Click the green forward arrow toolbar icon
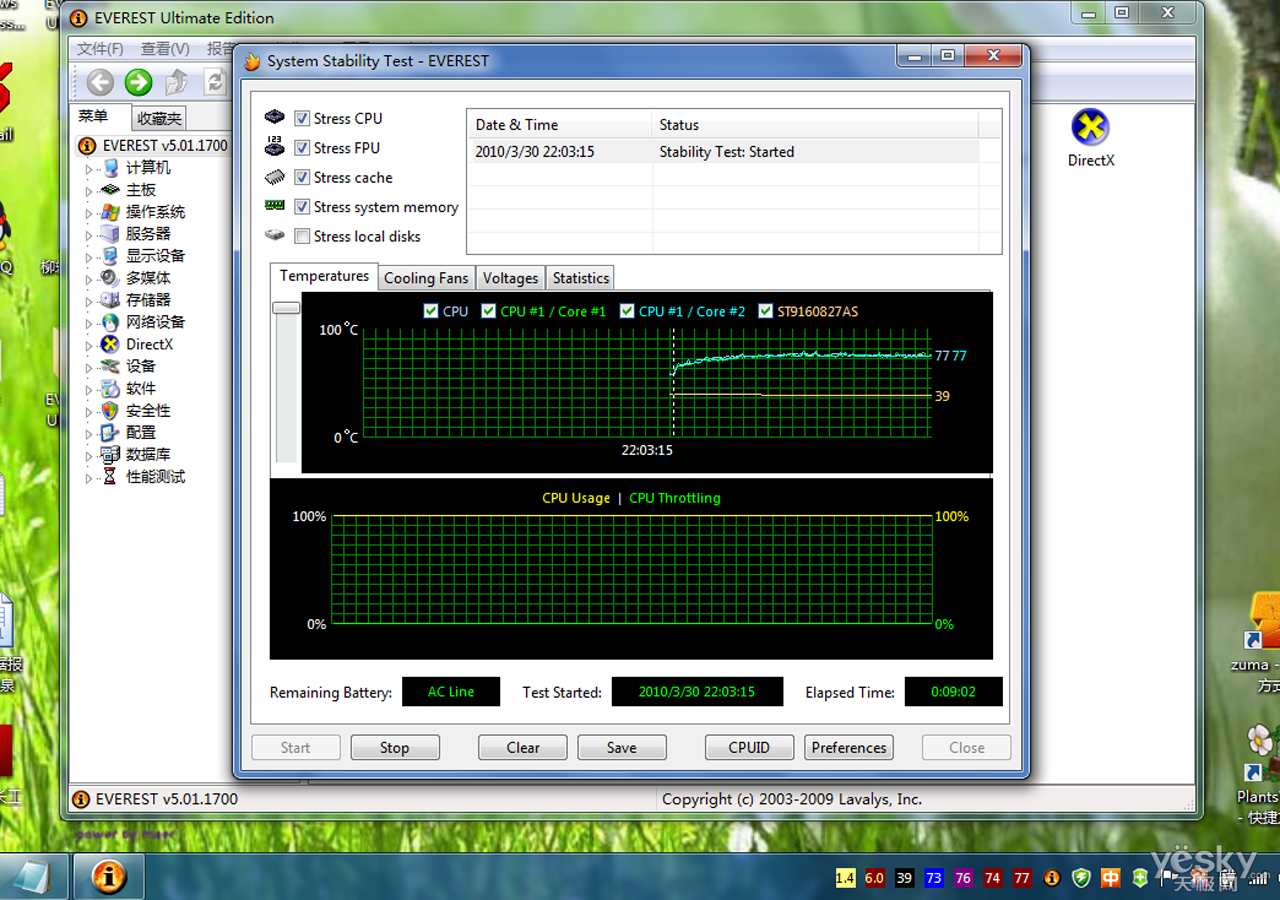The height and width of the screenshot is (900, 1280). tap(138, 82)
